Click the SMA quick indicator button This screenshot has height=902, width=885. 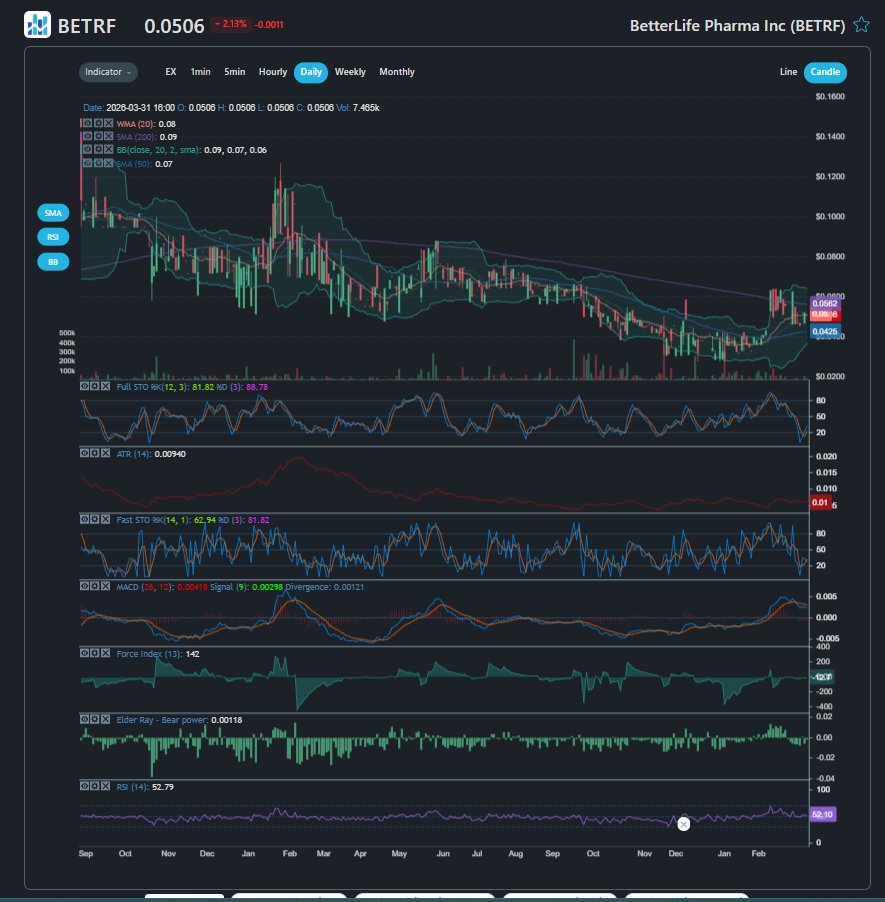tap(53, 213)
